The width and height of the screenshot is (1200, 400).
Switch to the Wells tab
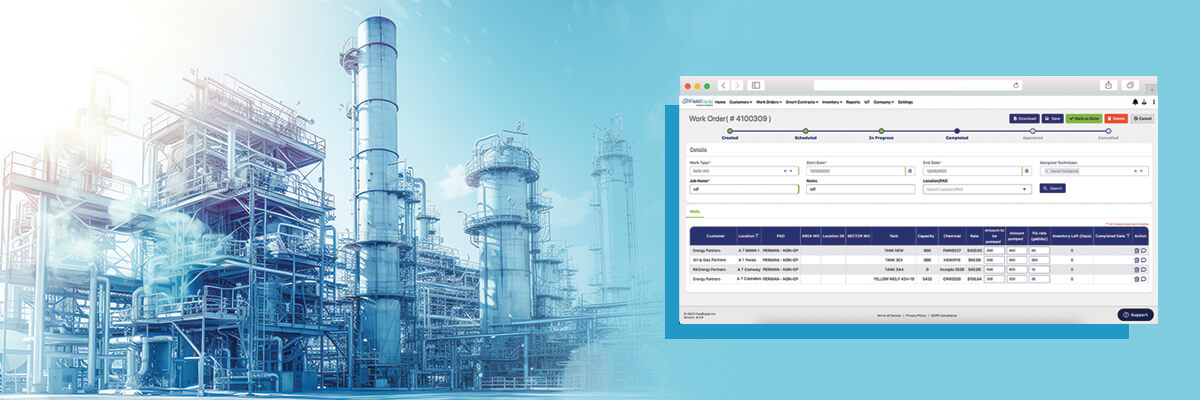[x=694, y=212]
